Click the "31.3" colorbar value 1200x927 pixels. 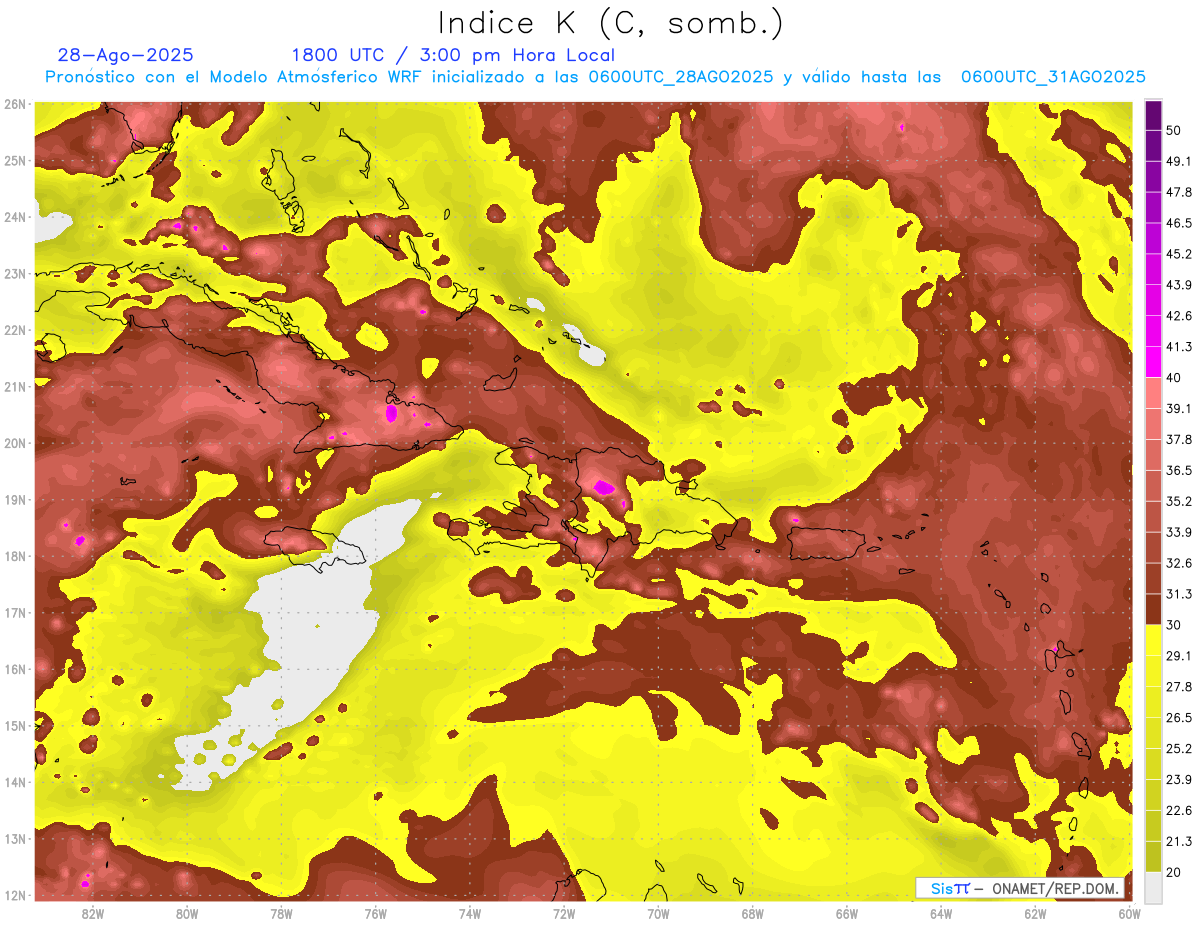[x=1180, y=594]
